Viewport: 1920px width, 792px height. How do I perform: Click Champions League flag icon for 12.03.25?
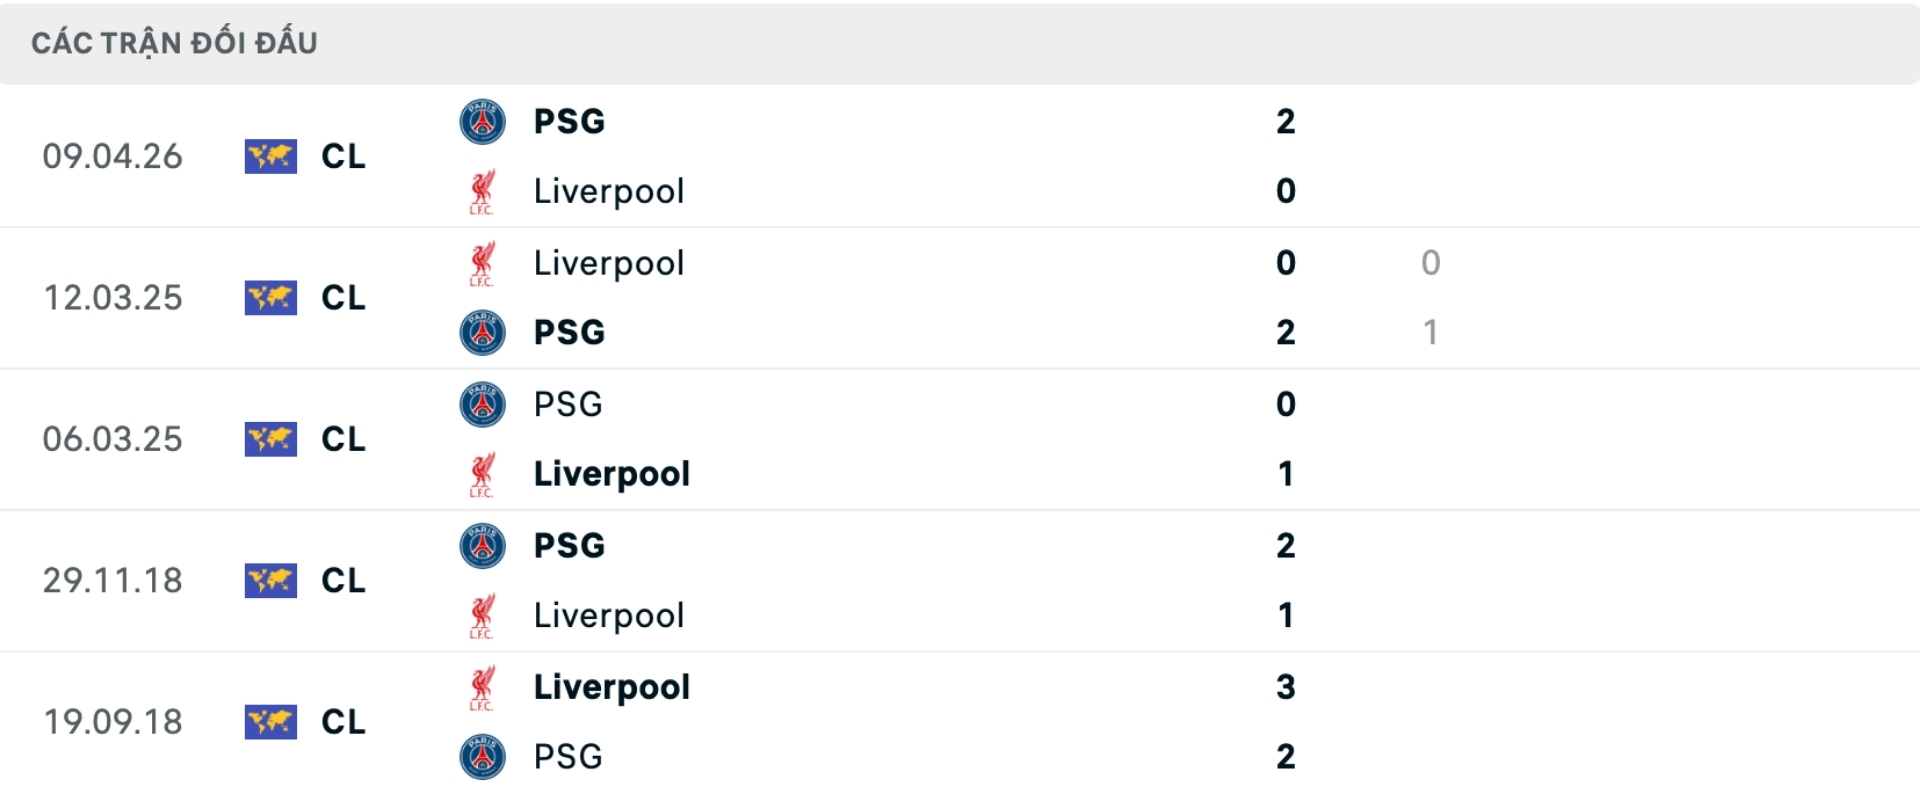270,298
